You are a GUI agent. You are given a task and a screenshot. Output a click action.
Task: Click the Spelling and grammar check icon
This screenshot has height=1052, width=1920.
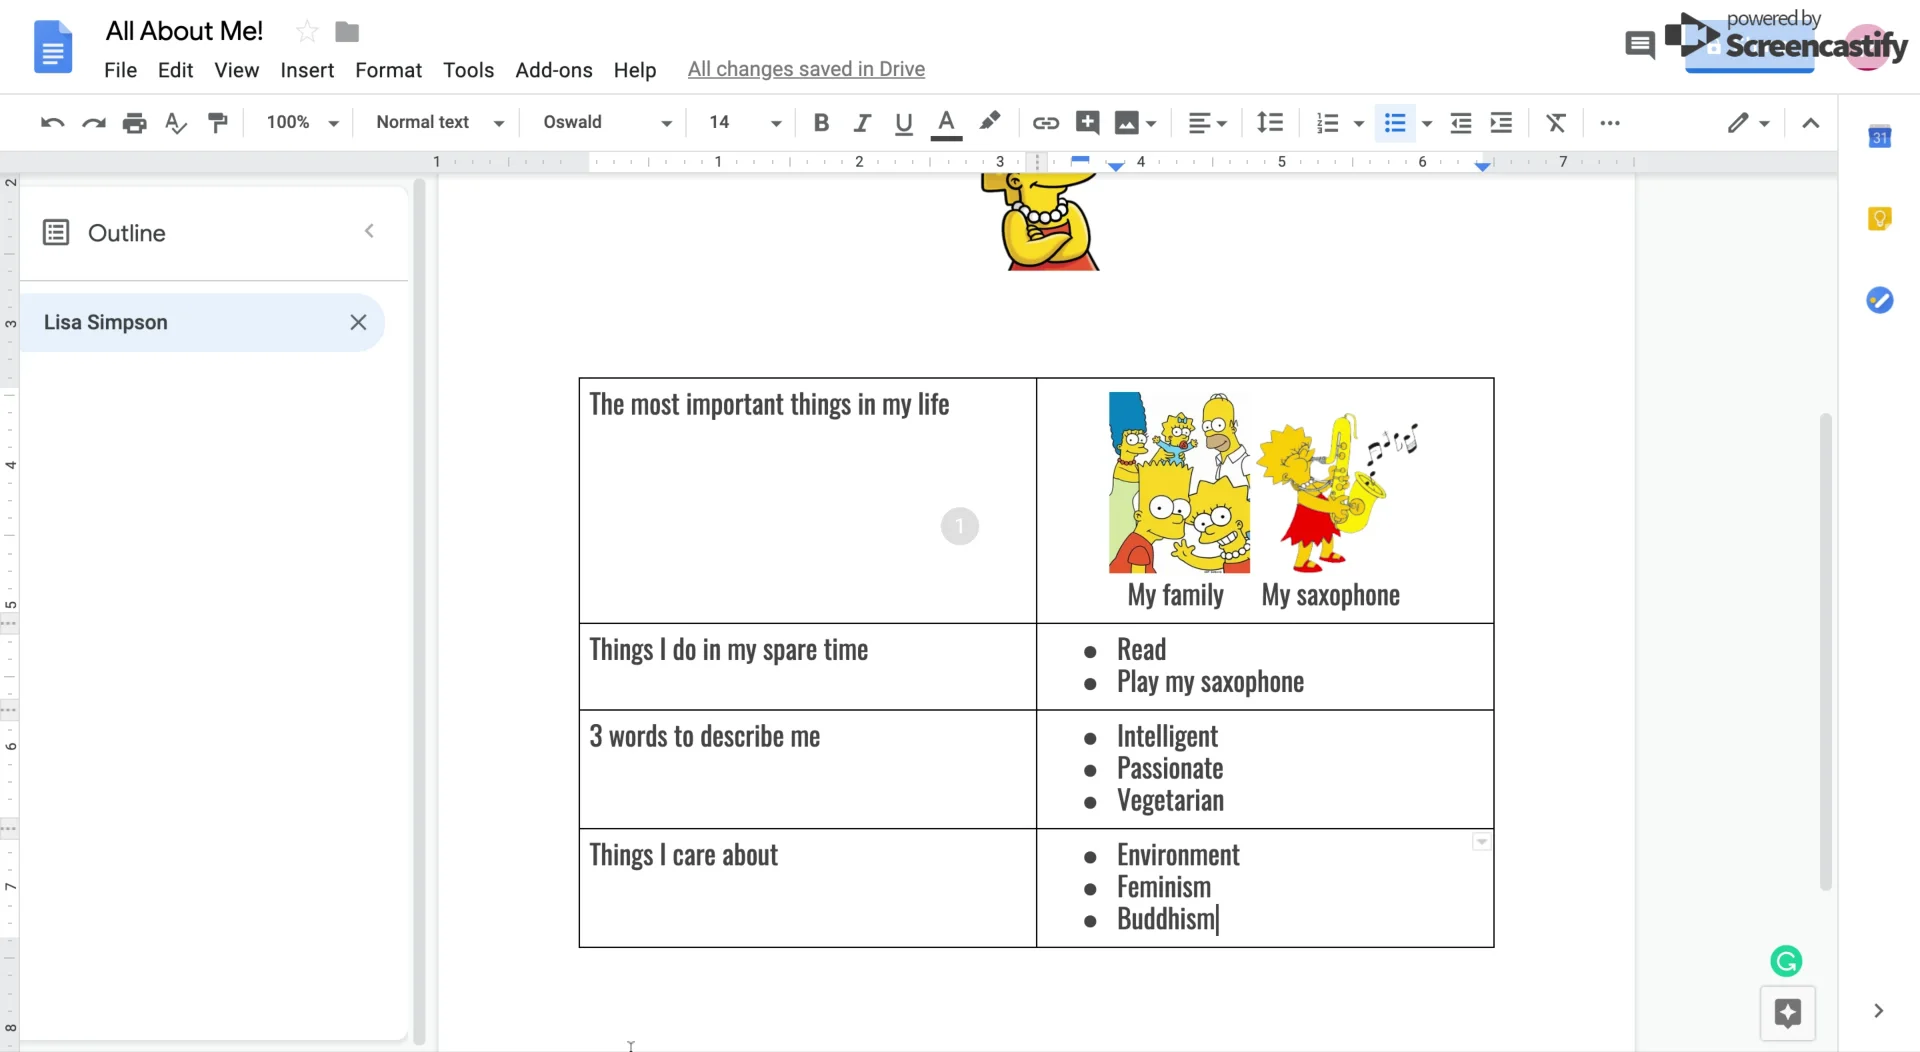176,122
